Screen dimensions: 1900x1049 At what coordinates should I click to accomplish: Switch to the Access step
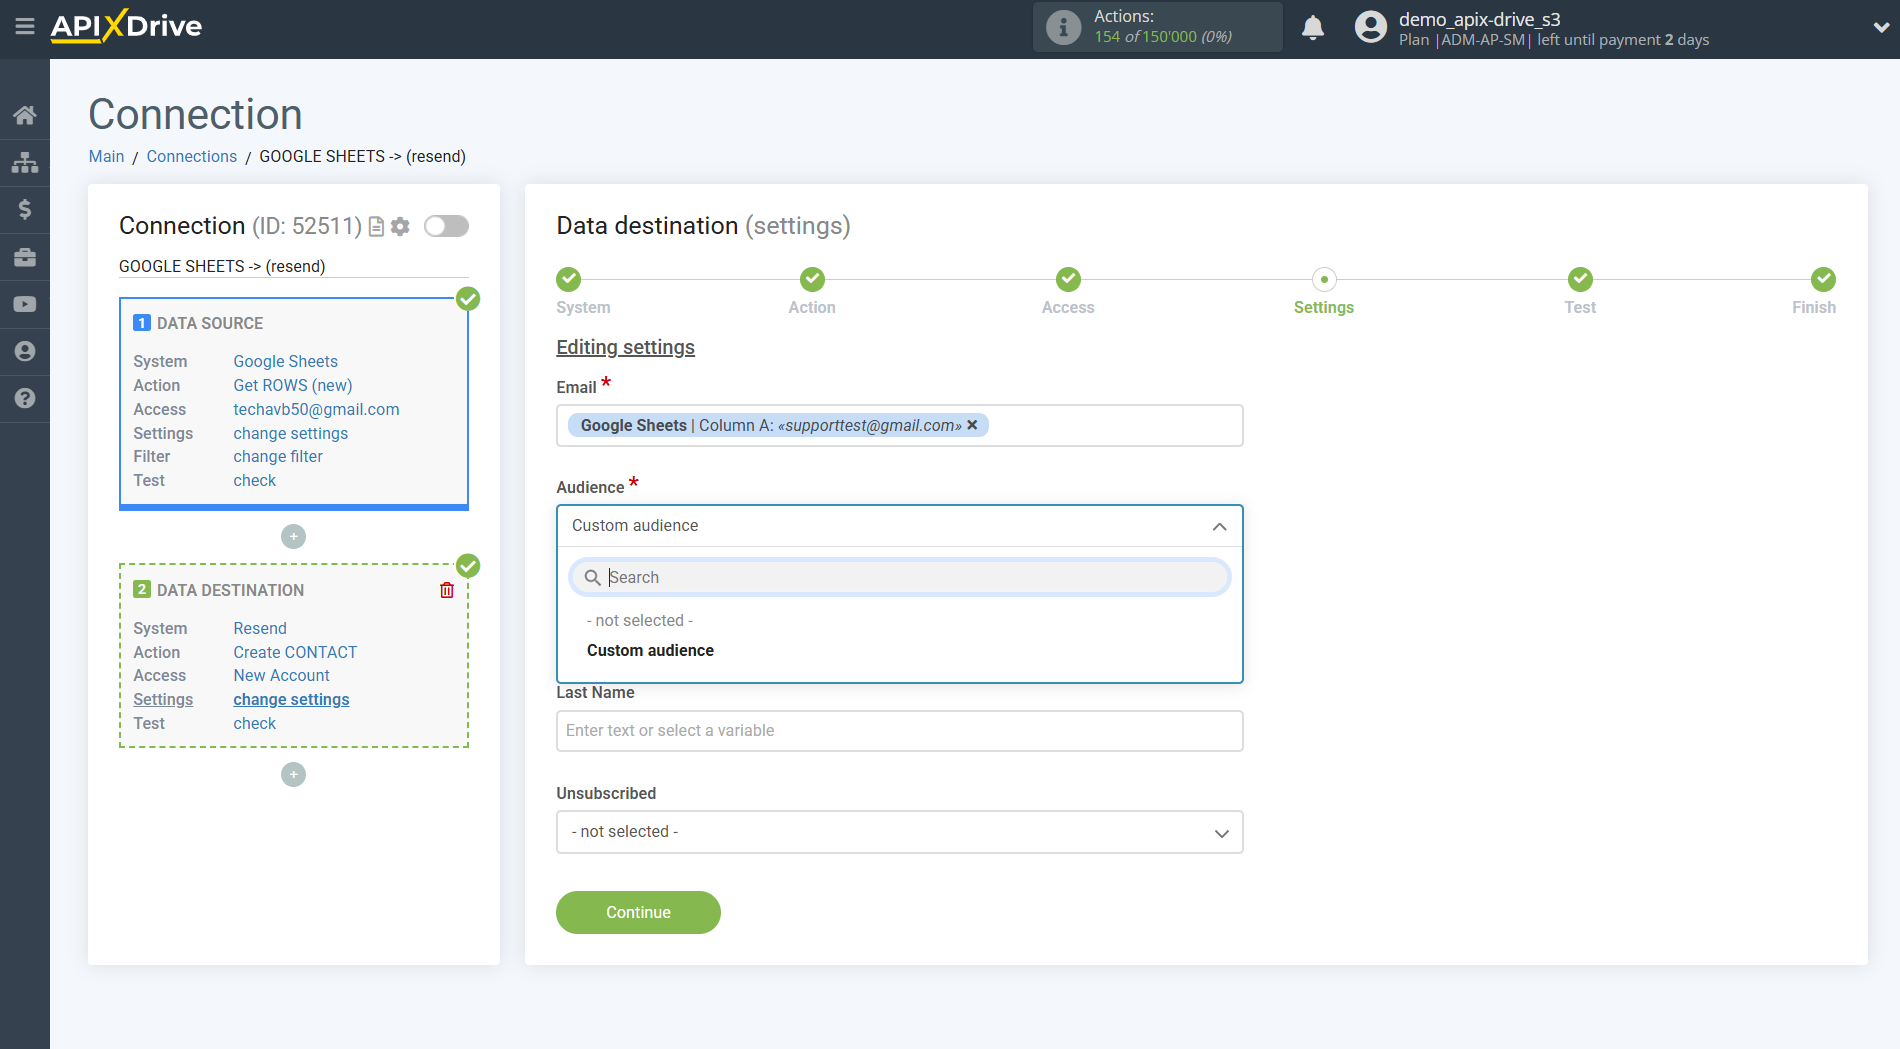coord(1067,280)
